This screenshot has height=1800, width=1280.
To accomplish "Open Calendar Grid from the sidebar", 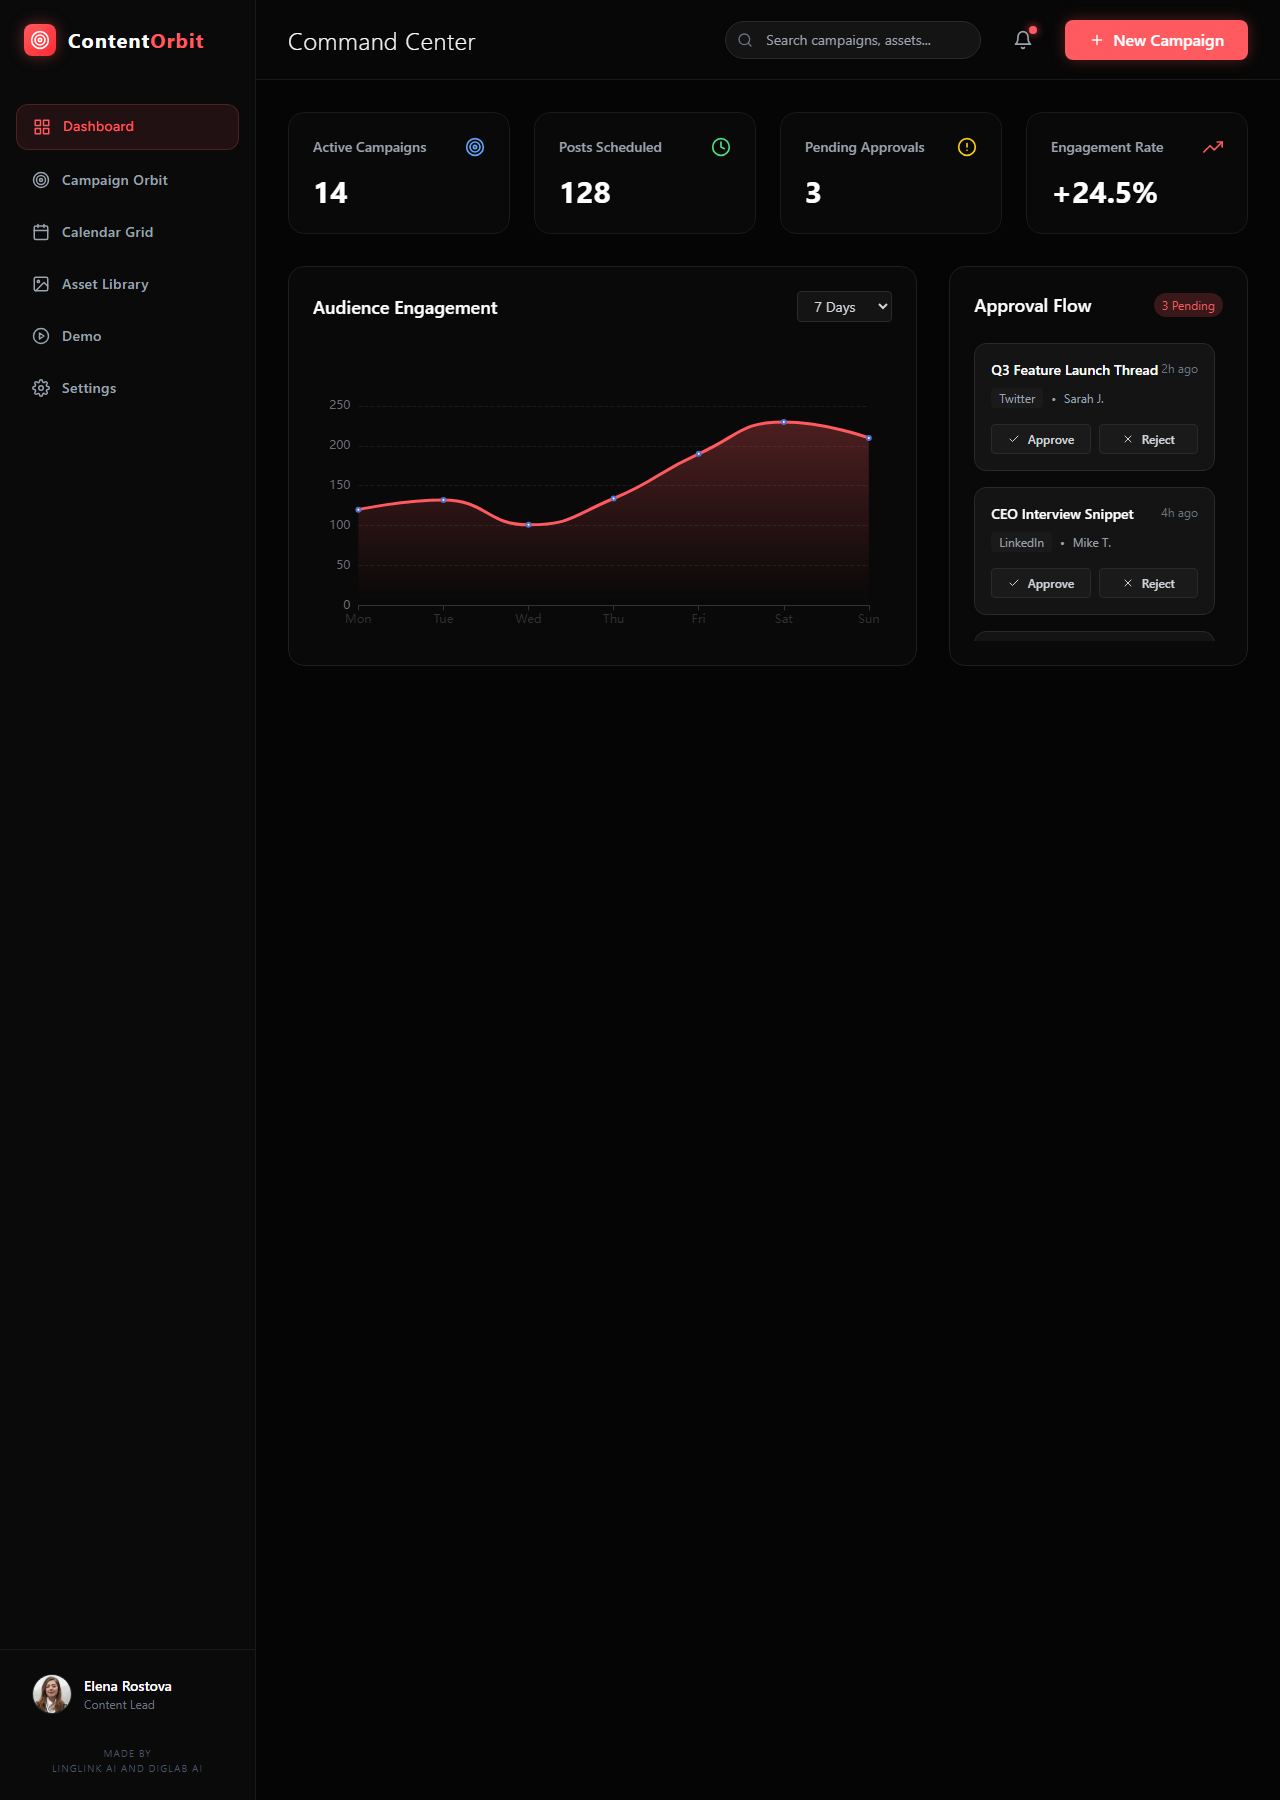I will click(x=127, y=232).
